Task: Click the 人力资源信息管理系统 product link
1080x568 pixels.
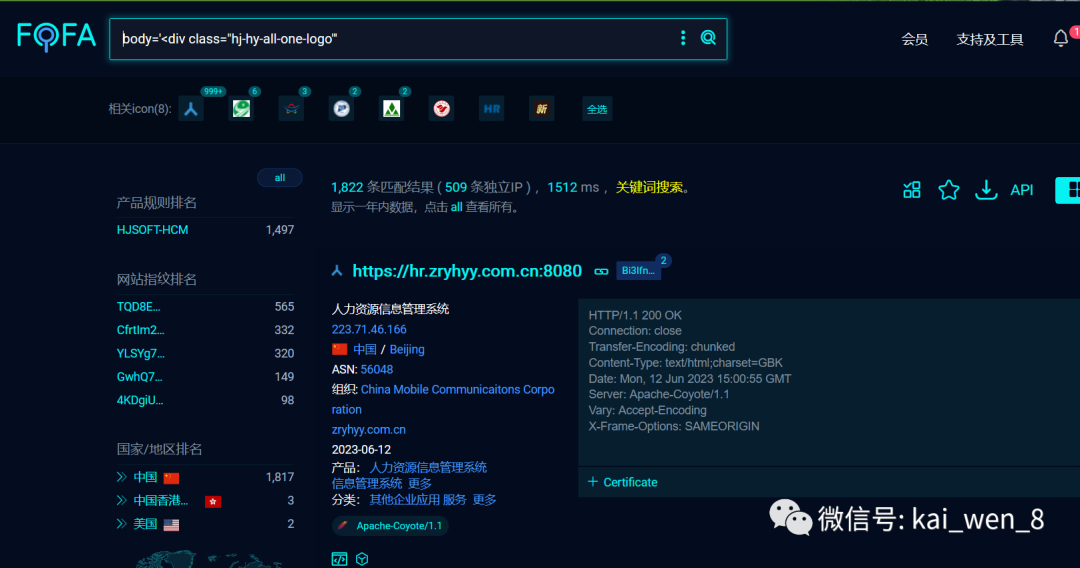Action: pyautogui.click(x=428, y=467)
